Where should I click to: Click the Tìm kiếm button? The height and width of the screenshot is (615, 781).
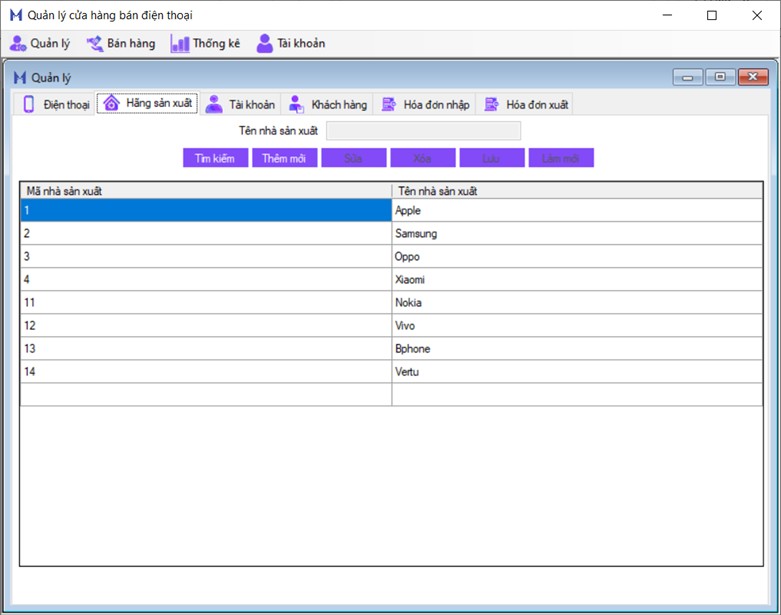point(215,158)
